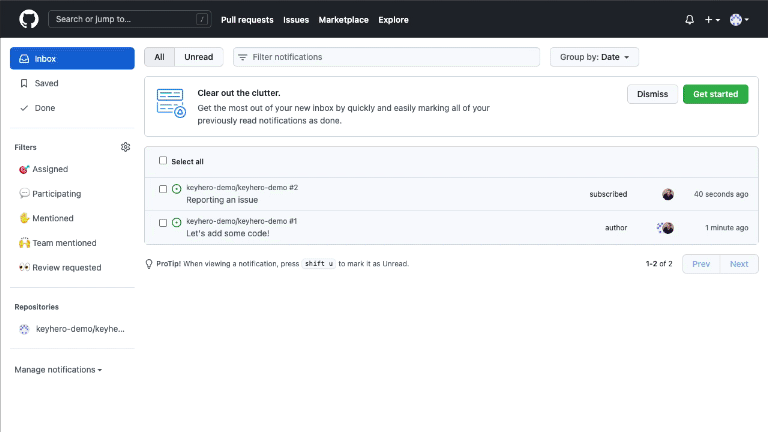Click avatars on the Let's add some code! row
Screen dimensions: 768x432
click(665, 228)
